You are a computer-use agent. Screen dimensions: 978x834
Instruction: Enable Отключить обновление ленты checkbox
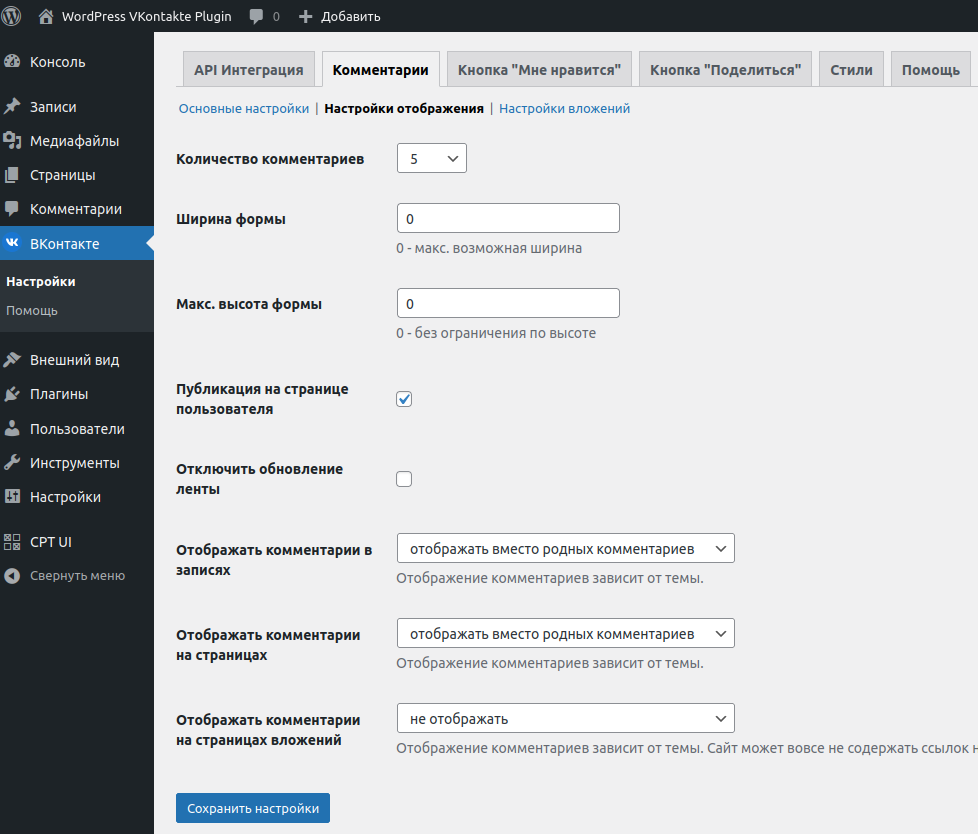[404, 479]
